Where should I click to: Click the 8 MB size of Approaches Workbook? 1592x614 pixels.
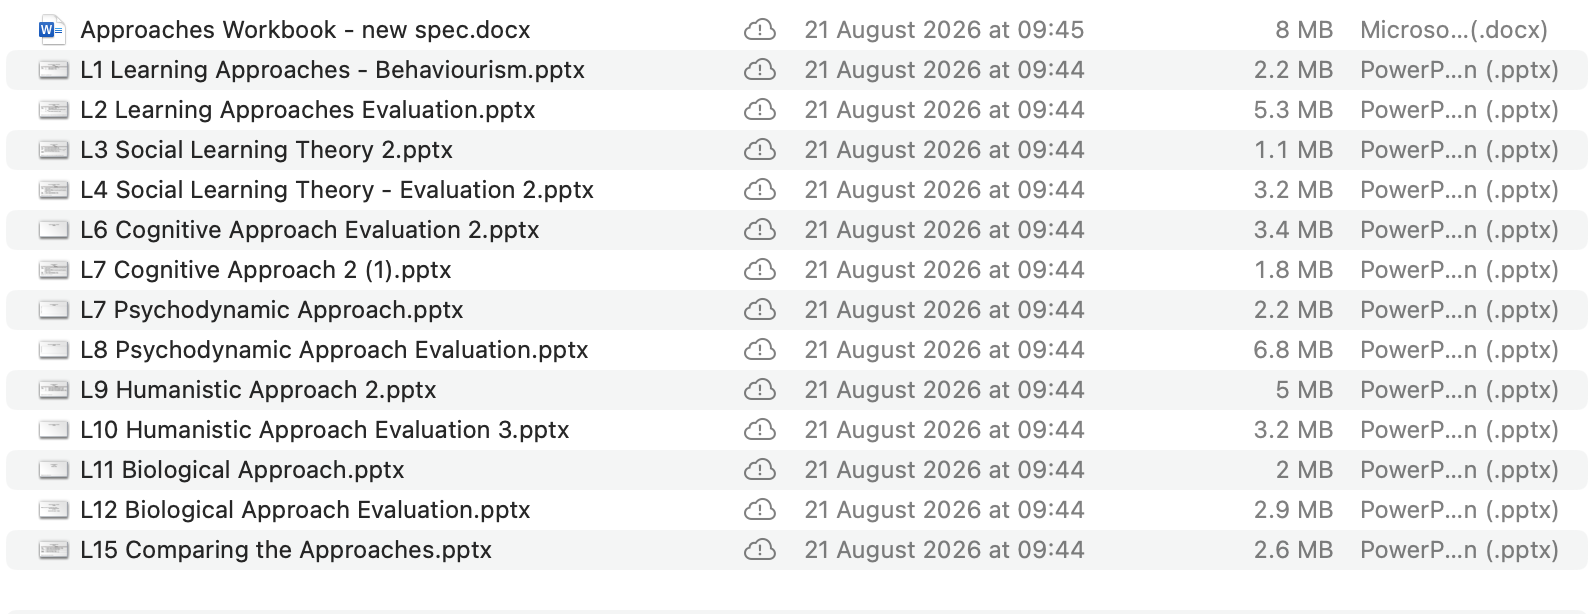(x=1304, y=30)
